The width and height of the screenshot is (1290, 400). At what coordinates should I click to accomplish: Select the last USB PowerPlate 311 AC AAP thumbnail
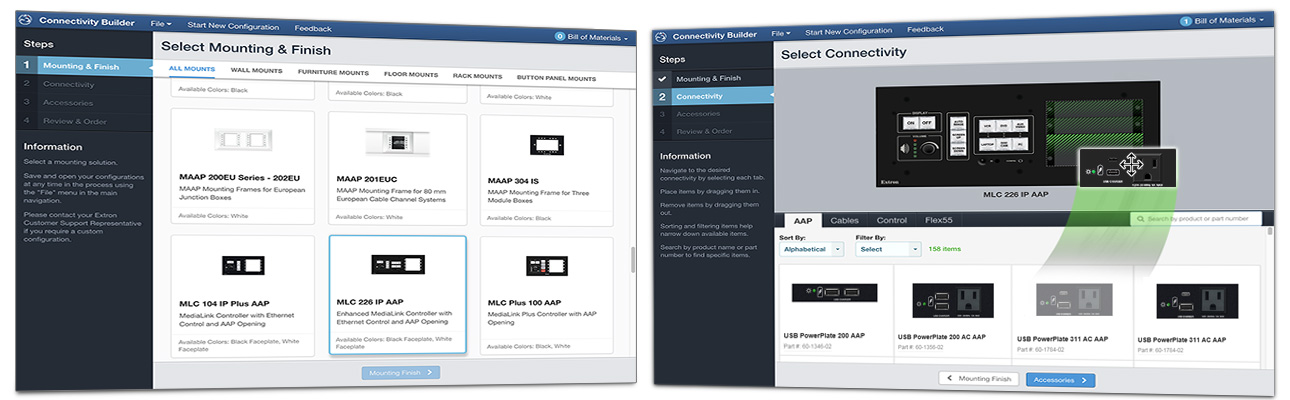pyautogui.click(x=1196, y=301)
